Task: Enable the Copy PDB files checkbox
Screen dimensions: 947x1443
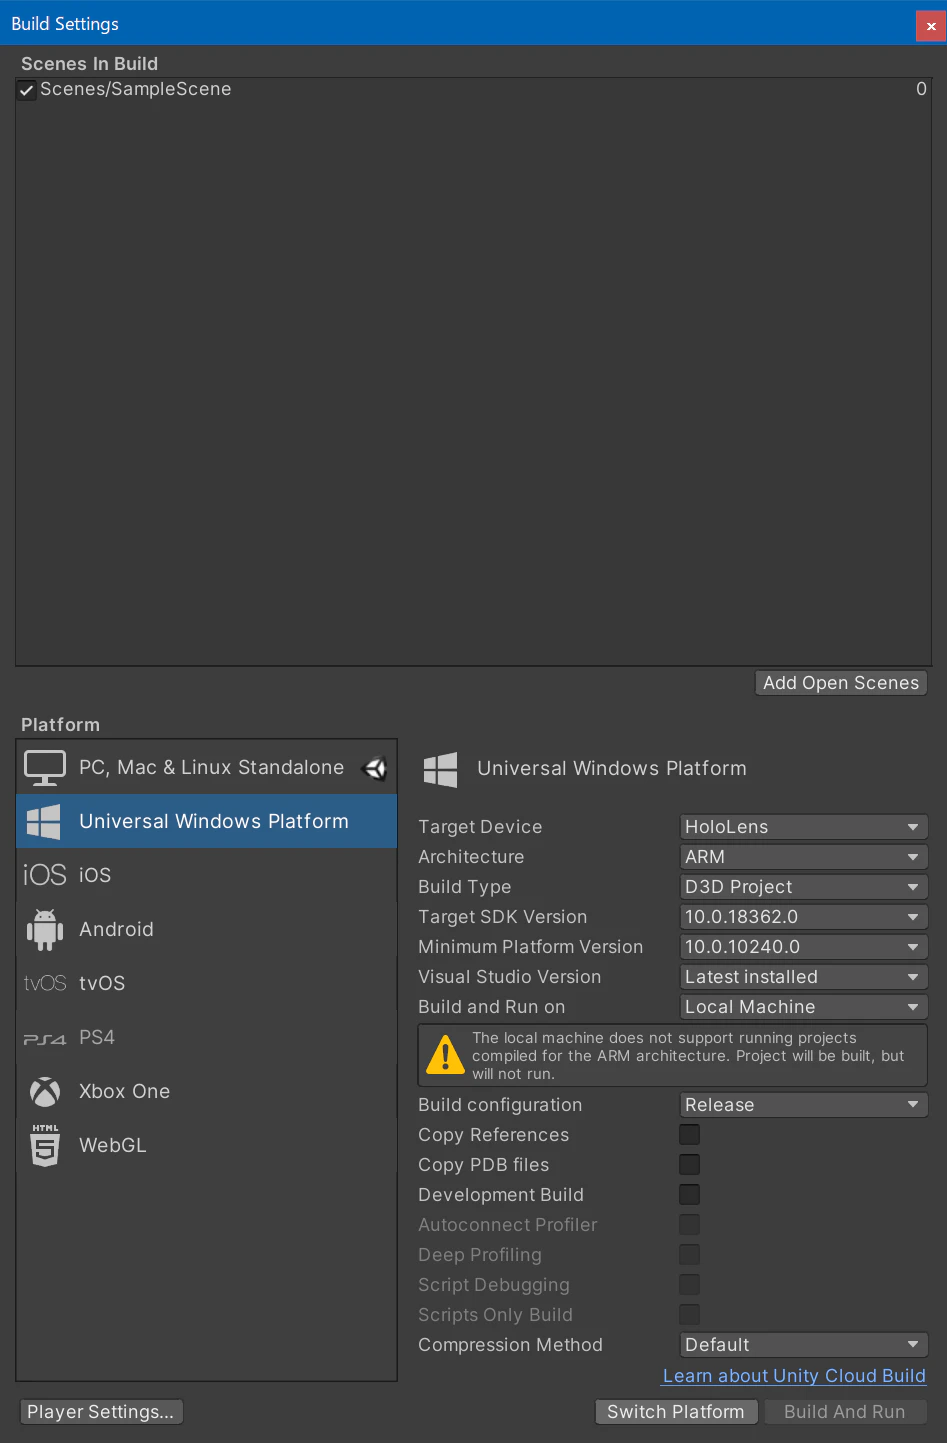Action: [689, 1165]
